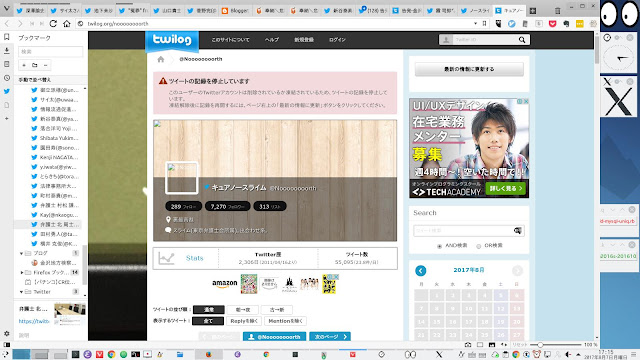Click the @Noooooooorth profile button
640x360 pixels.
(274, 337)
